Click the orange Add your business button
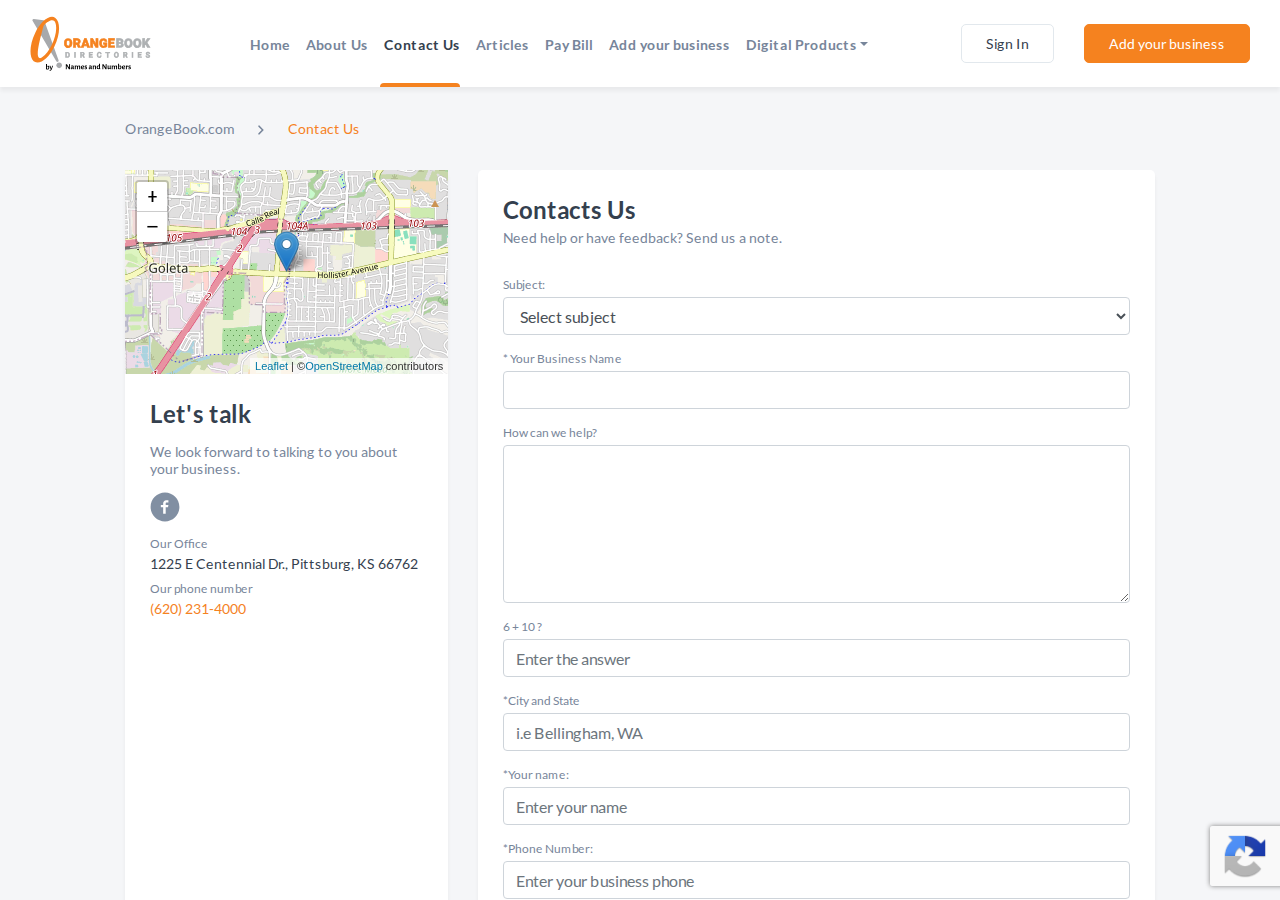 point(1167,44)
